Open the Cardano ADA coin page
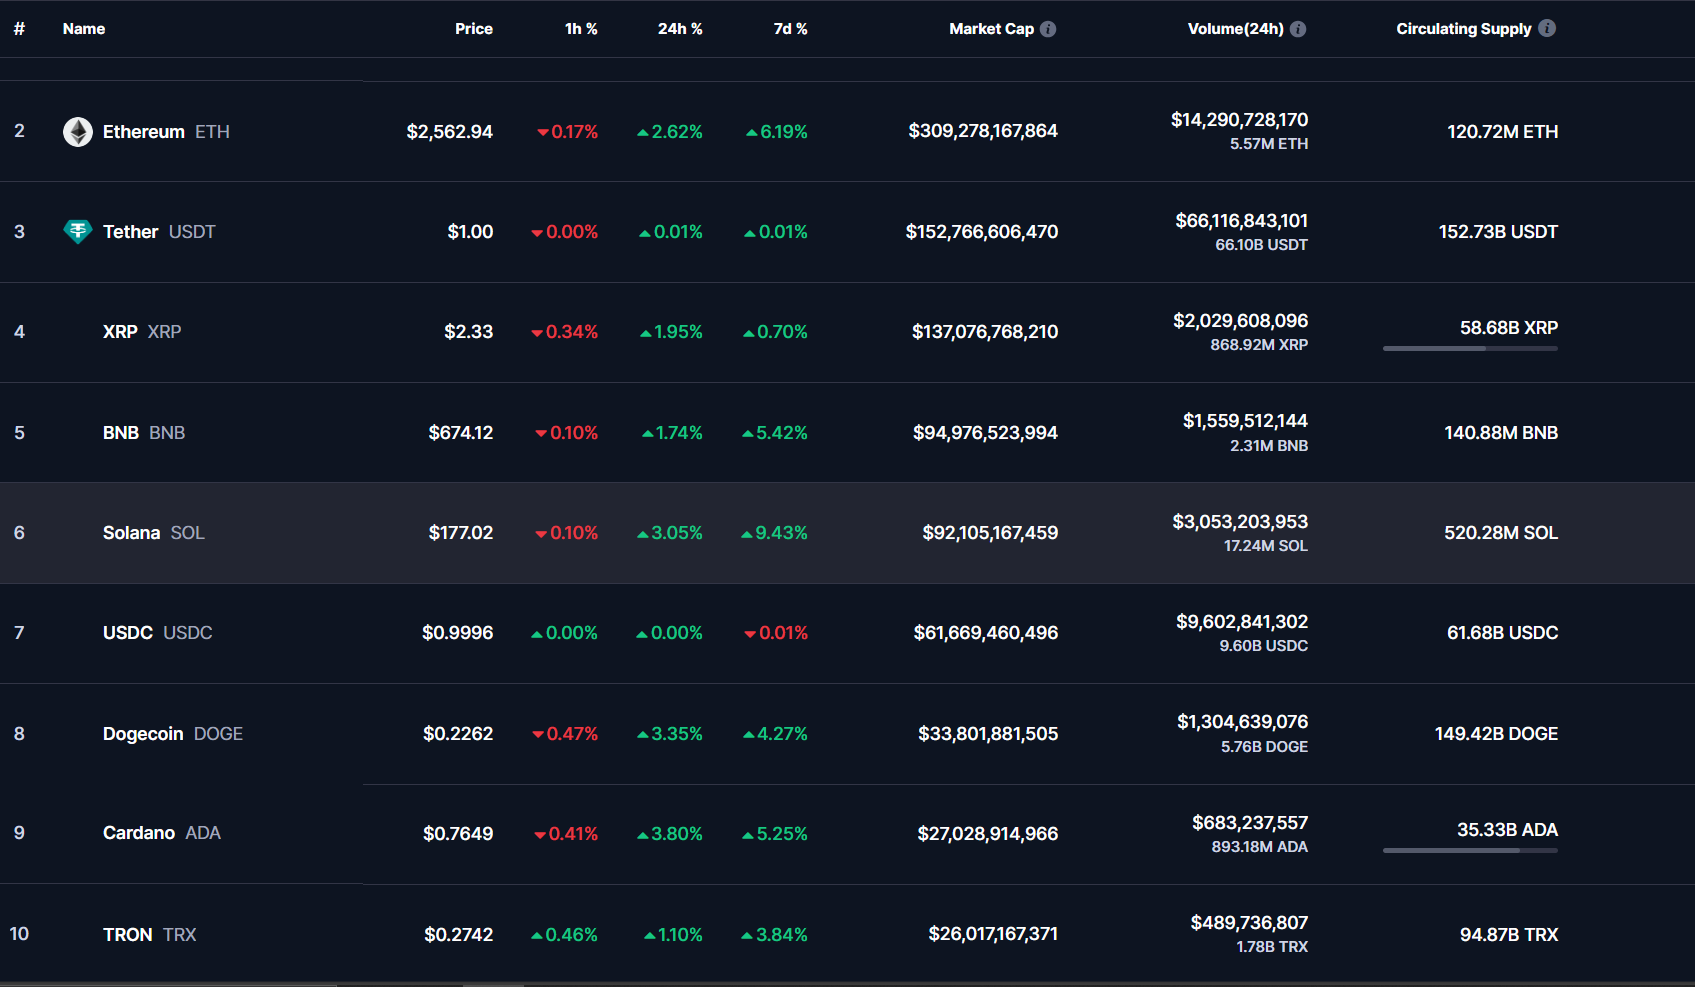This screenshot has height=987, width=1695. (x=162, y=833)
